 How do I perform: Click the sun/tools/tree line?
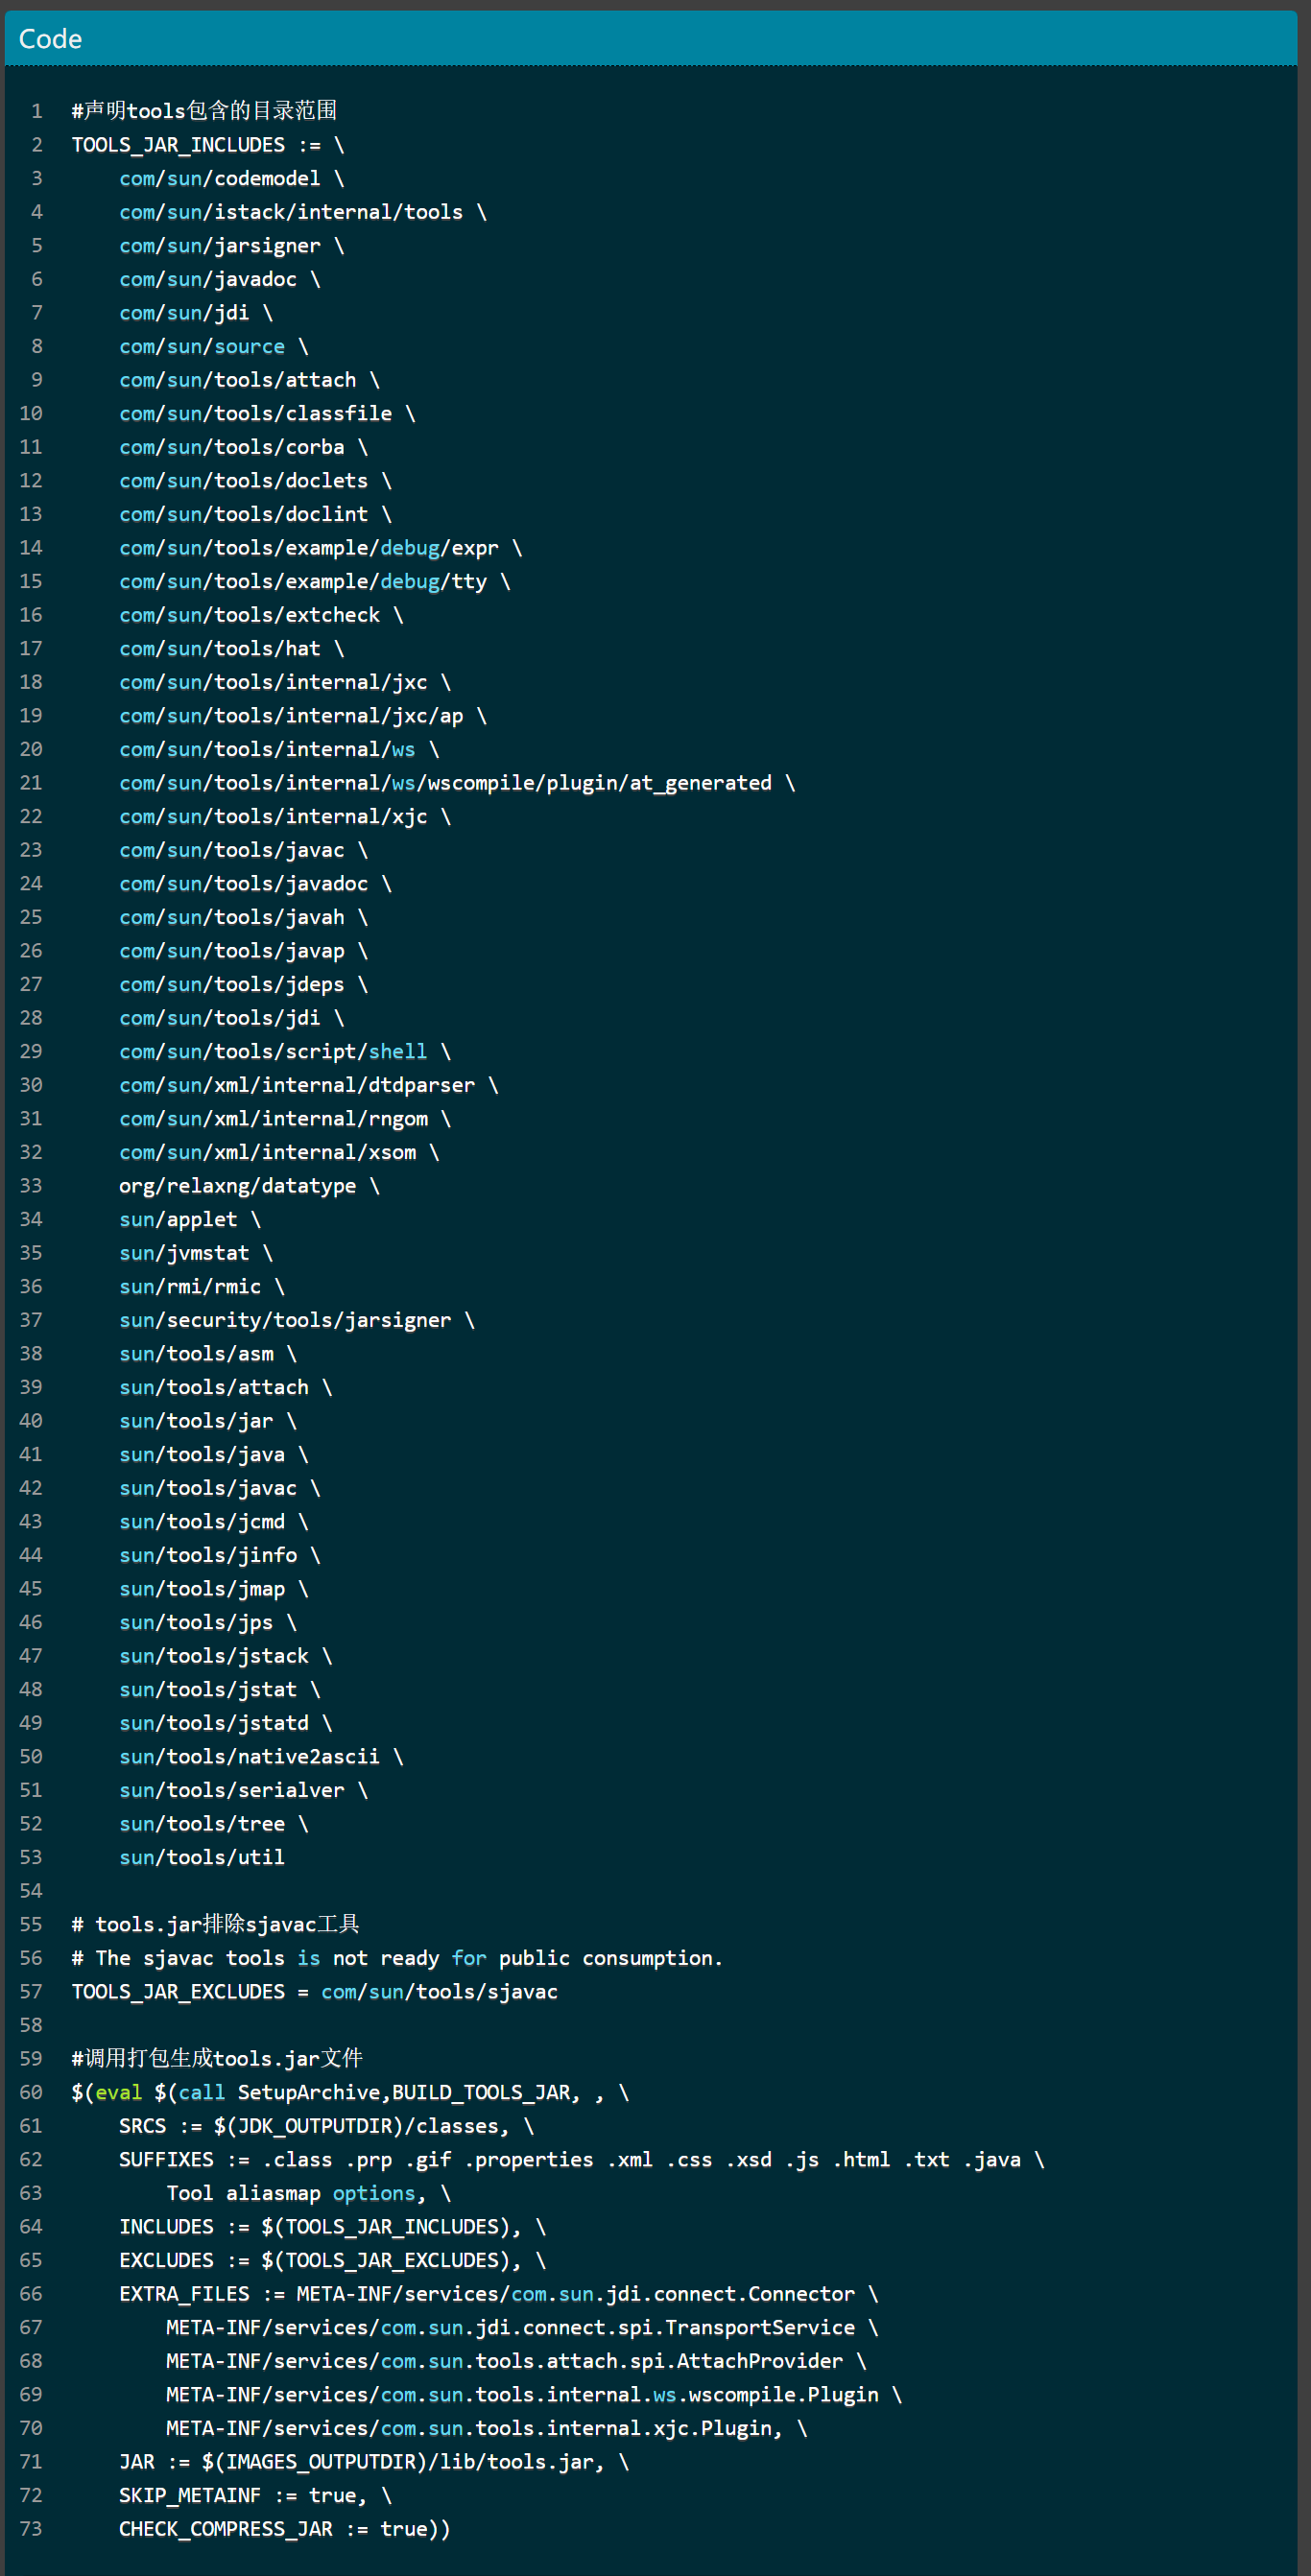(x=214, y=1825)
